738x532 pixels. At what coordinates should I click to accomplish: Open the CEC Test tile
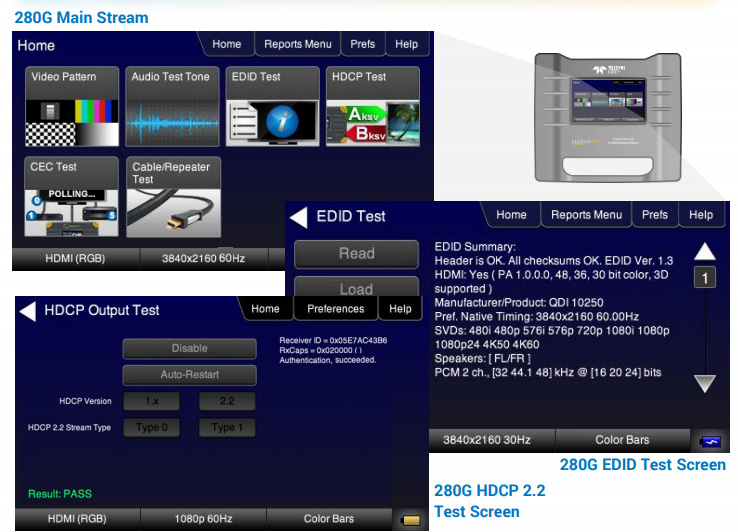(72, 197)
